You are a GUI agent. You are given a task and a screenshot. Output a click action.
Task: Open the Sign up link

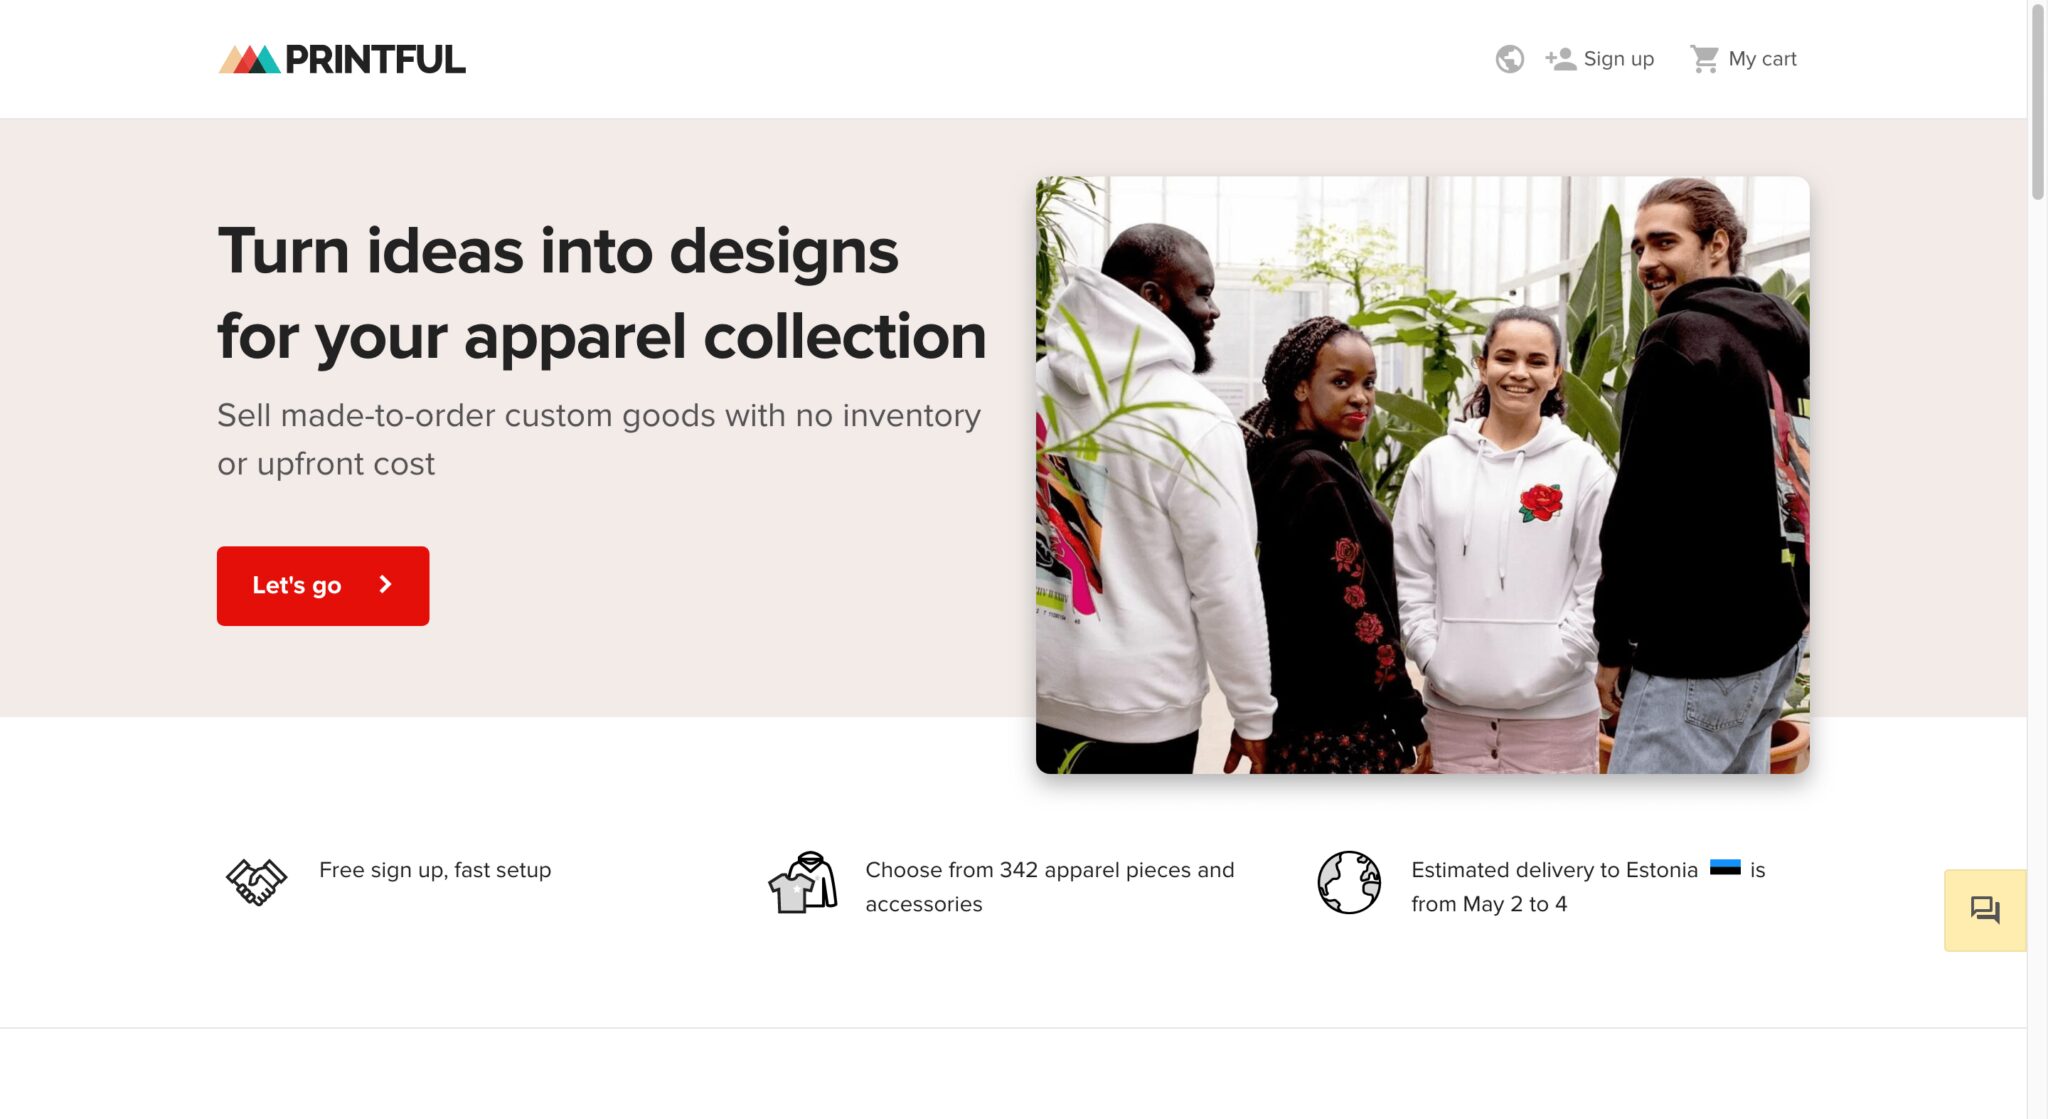[x=1618, y=59]
